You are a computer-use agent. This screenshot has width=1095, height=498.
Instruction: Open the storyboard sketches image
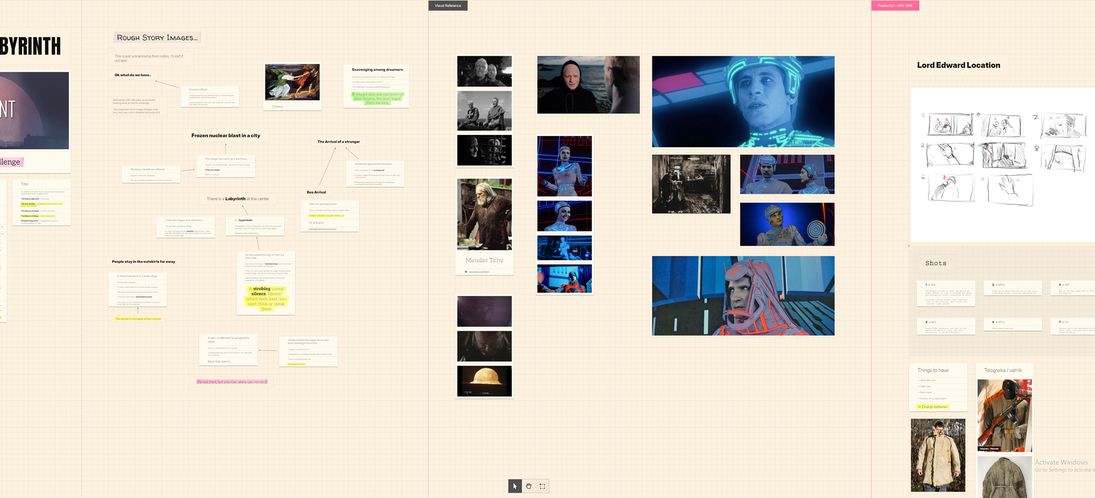point(1003,164)
